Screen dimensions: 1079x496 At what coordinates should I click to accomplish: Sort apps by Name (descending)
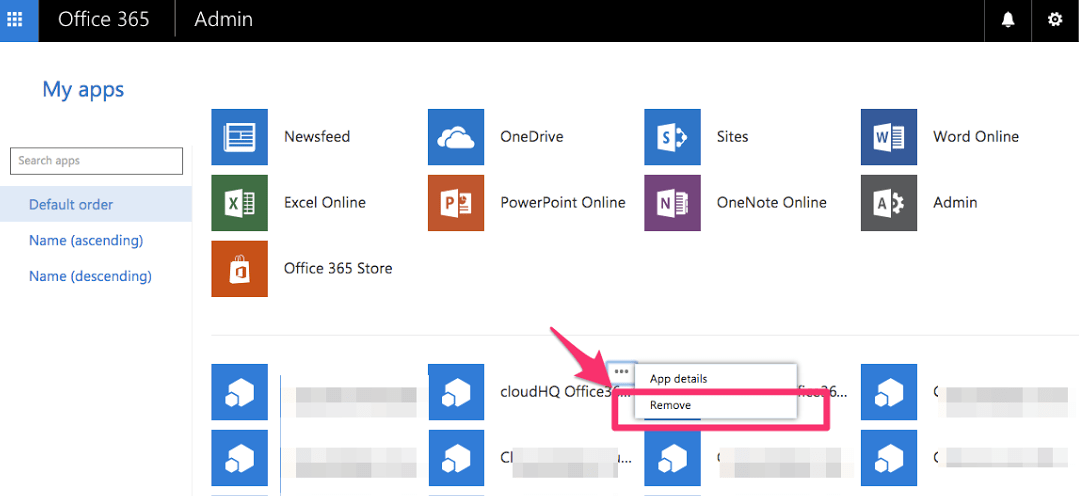click(x=90, y=277)
